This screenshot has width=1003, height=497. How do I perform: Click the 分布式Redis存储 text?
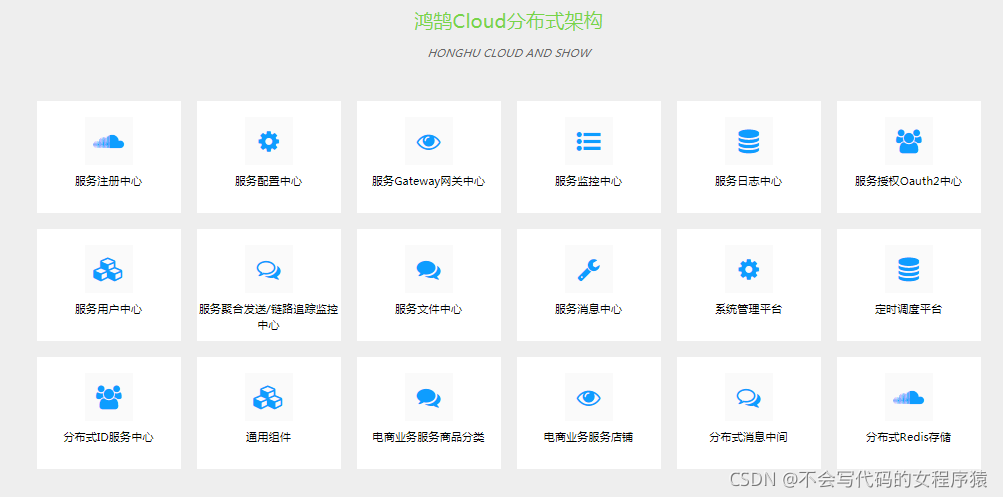coord(908,437)
